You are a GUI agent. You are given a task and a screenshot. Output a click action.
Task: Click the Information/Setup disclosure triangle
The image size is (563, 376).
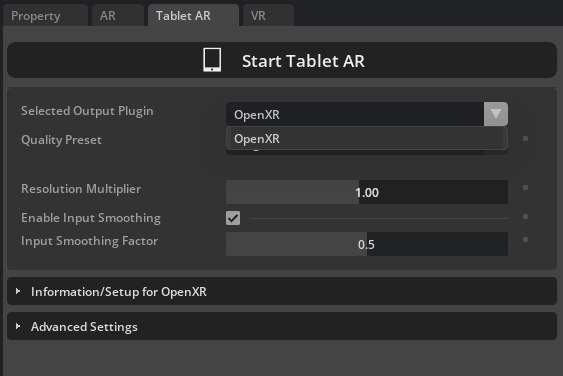(18, 291)
